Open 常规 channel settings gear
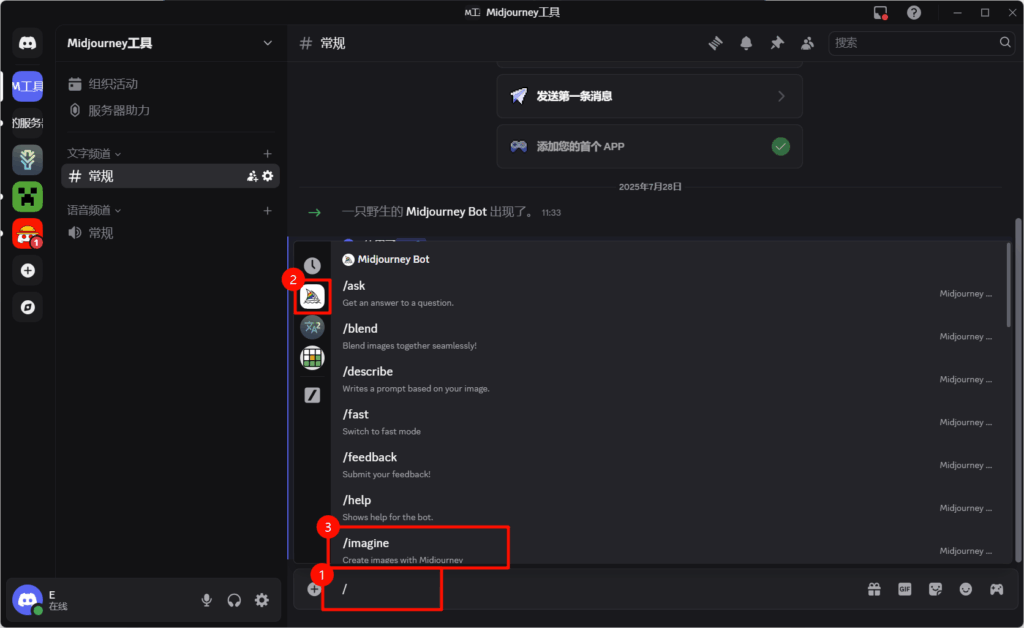Image resolution: width=1024 pixels, height=628 pixels. 268,176
